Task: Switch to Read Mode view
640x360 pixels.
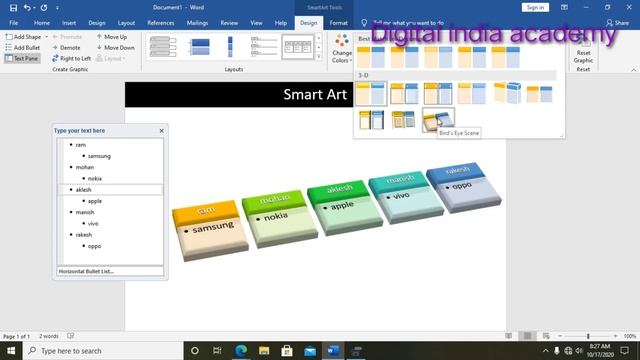Action: tap(508, 336)
